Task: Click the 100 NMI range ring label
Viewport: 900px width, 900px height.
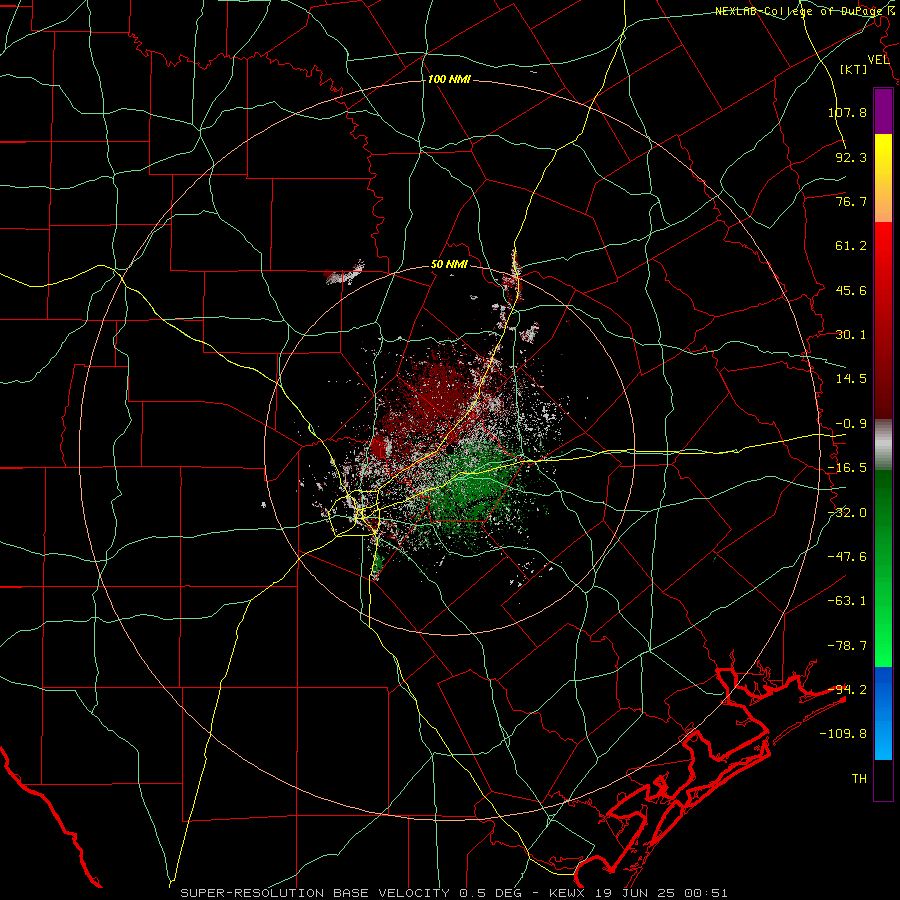Action: (x=449, y=79)
